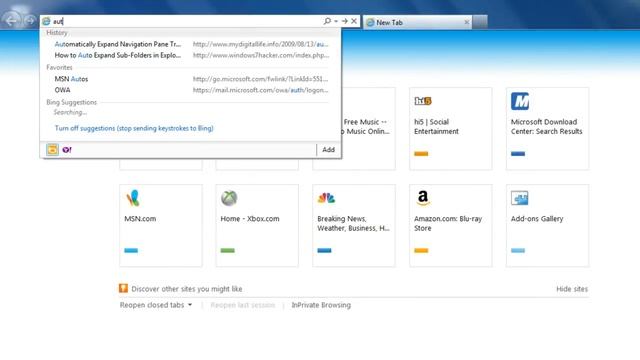This screenshot has width=640, height=360.
Task: Open history item How to Auto Expand Sub-Folders
Action: [118, 55]
